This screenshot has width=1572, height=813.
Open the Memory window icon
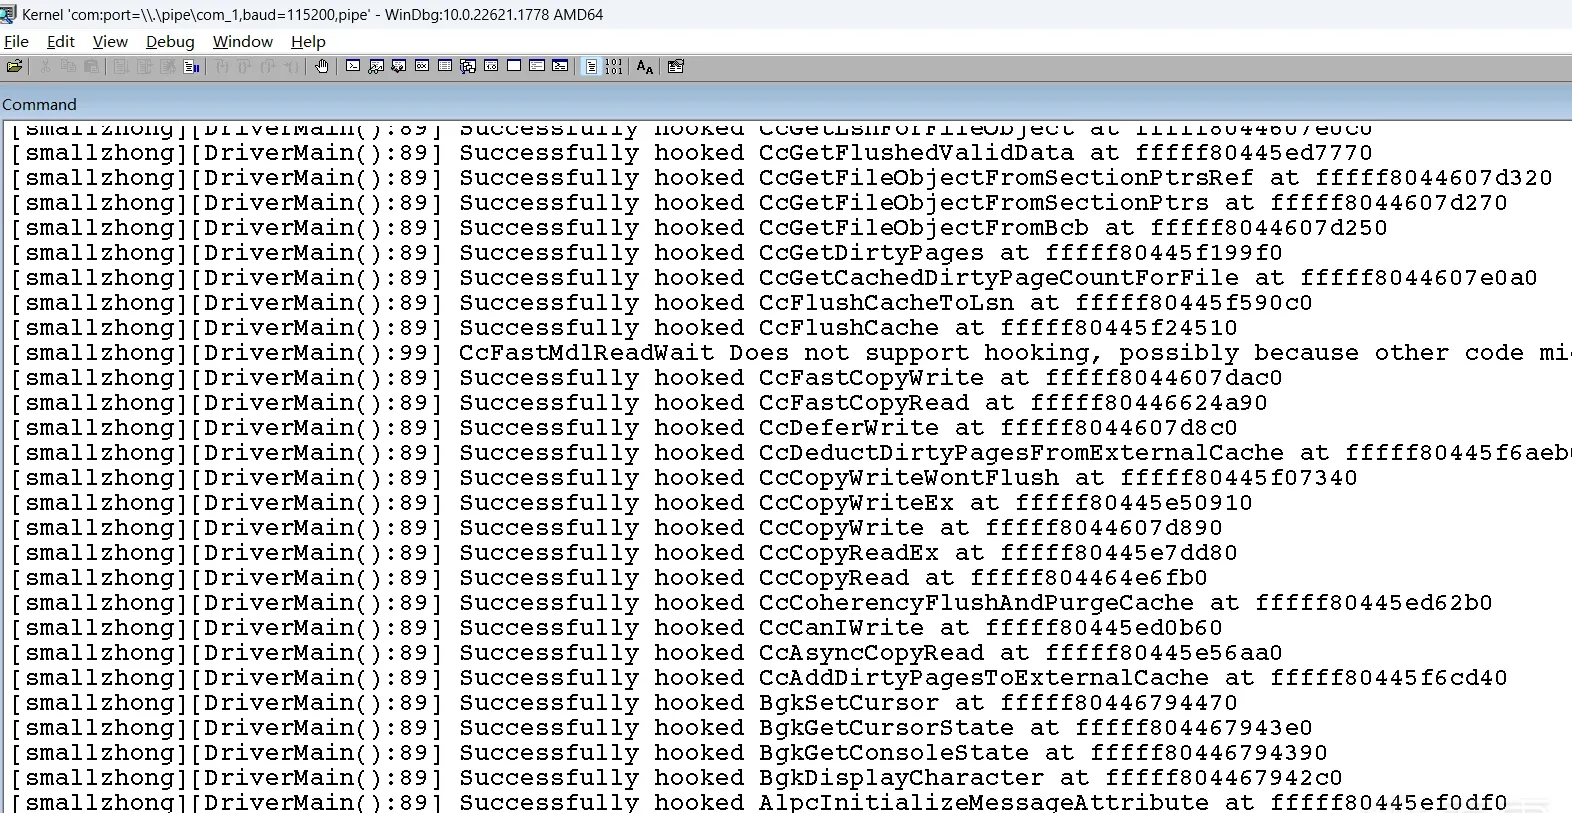[x=445, y=67]
